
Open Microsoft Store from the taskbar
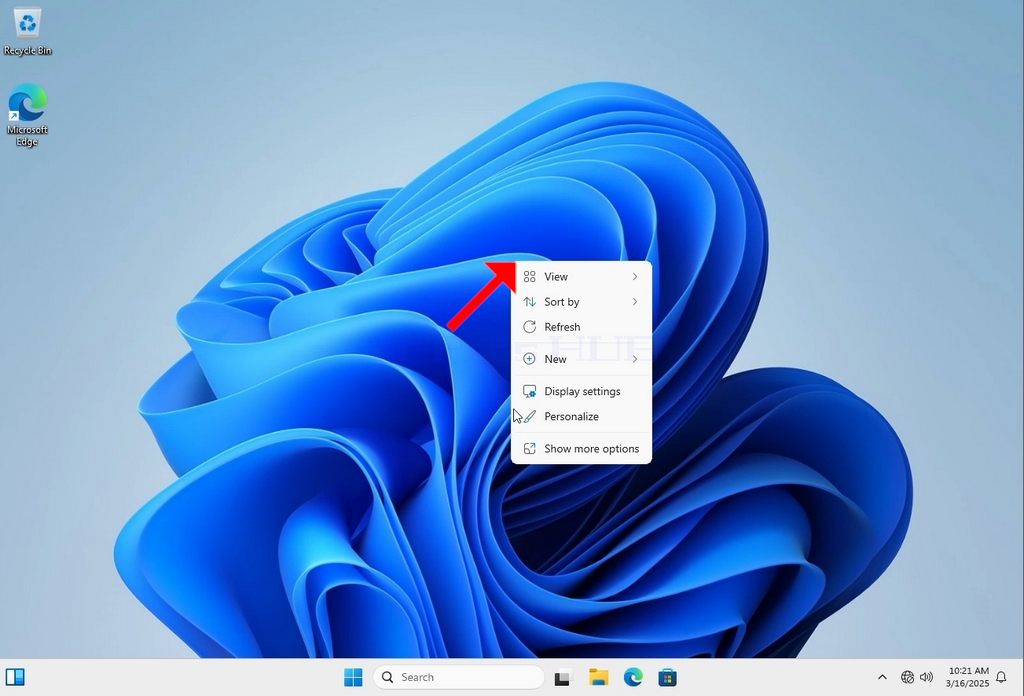click(x=667, y=677)
